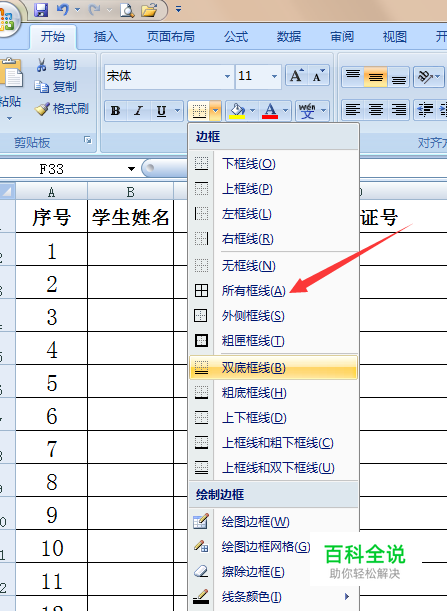Toggle bold formatting

[x=116, y=111]
